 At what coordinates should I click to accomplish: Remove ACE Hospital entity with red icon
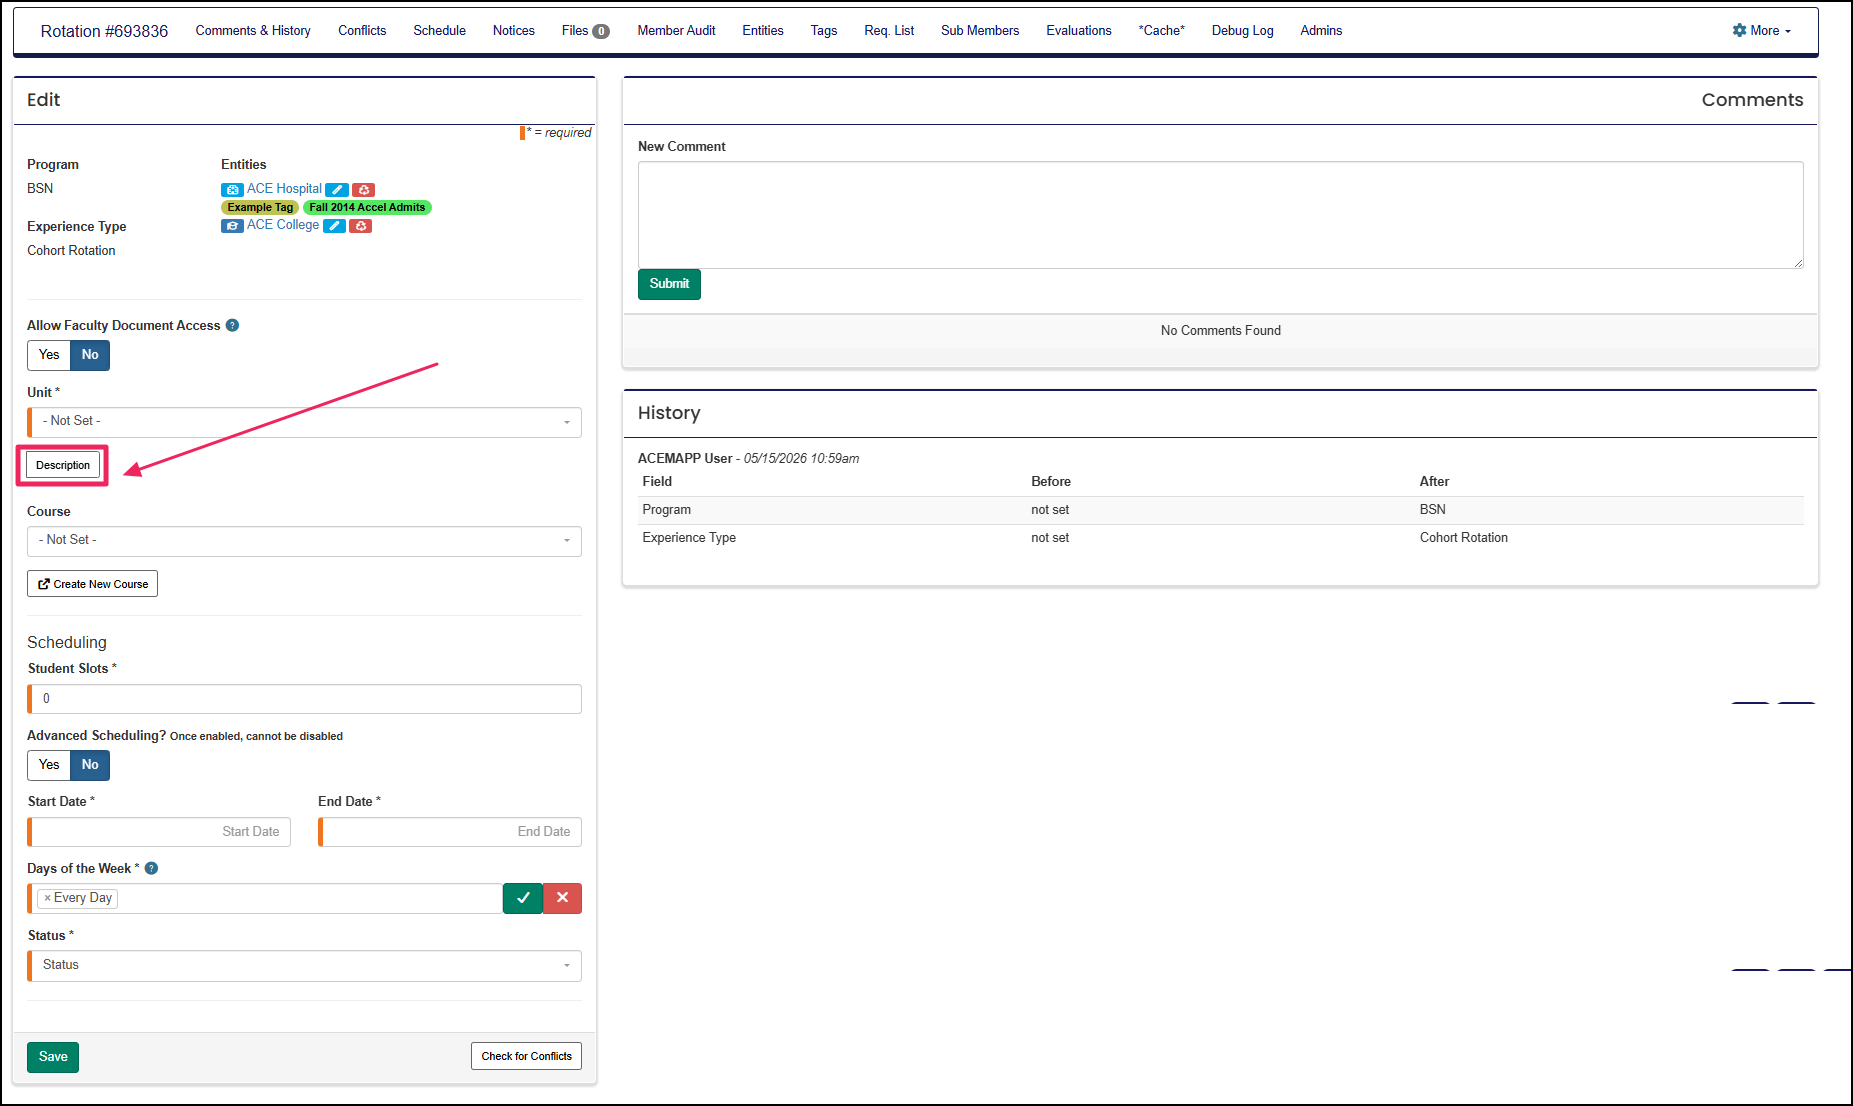pyautogui.click(x=364, y=190)
